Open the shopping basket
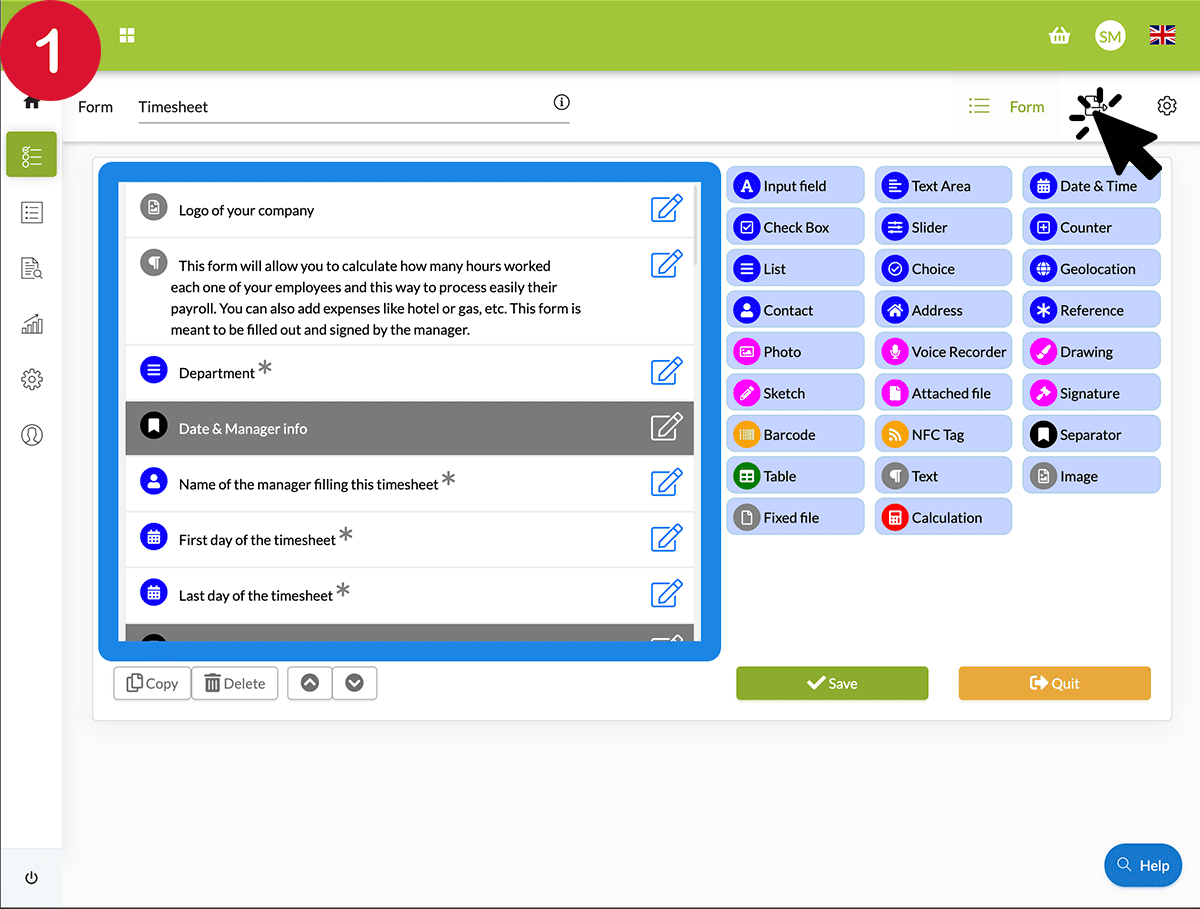Viewport: 1200px width, 909px height. click(x=1059, y=36)
